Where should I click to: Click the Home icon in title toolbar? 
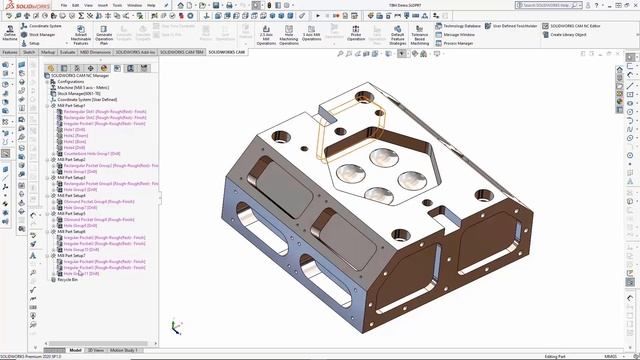[x=180, y=5]
